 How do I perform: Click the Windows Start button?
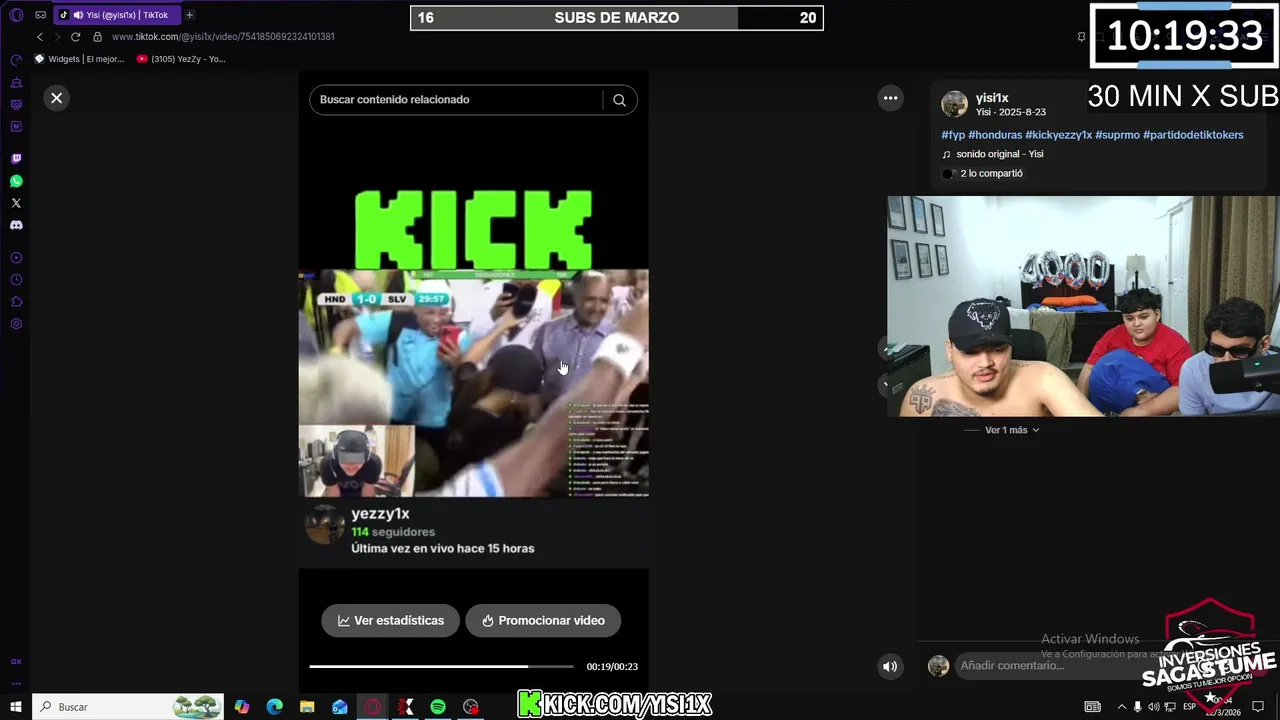pos(15,707)
